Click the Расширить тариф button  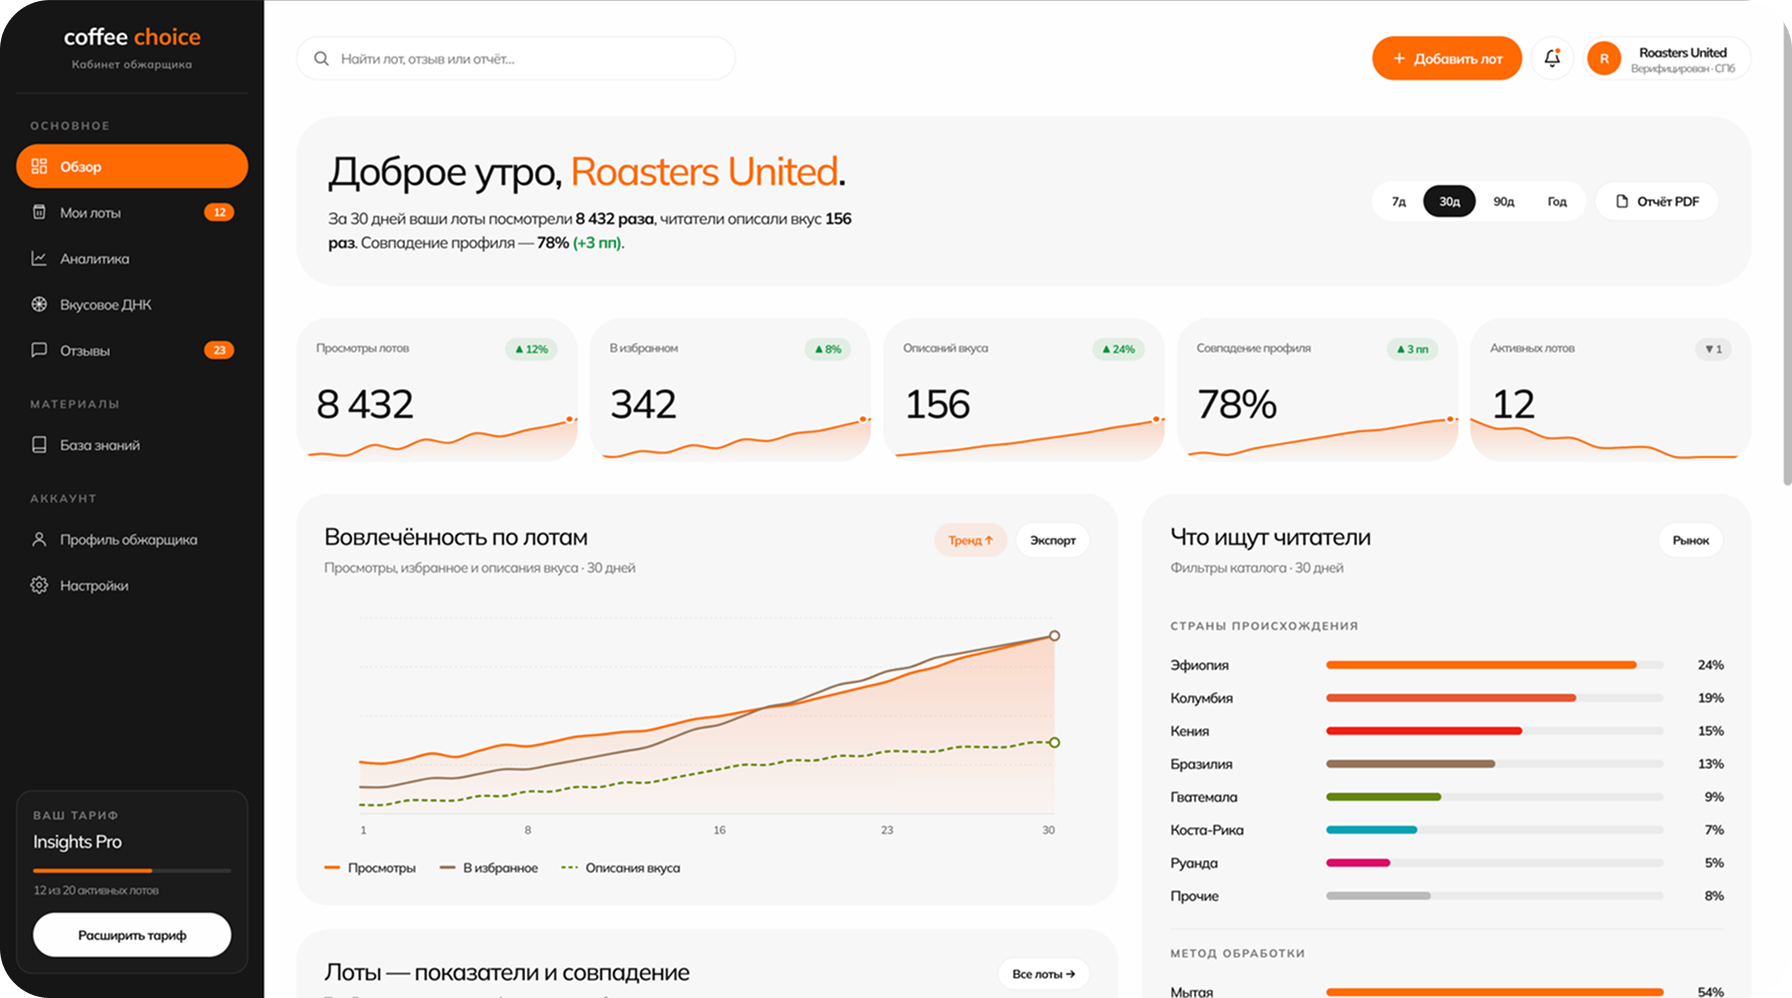coord(132,935)
